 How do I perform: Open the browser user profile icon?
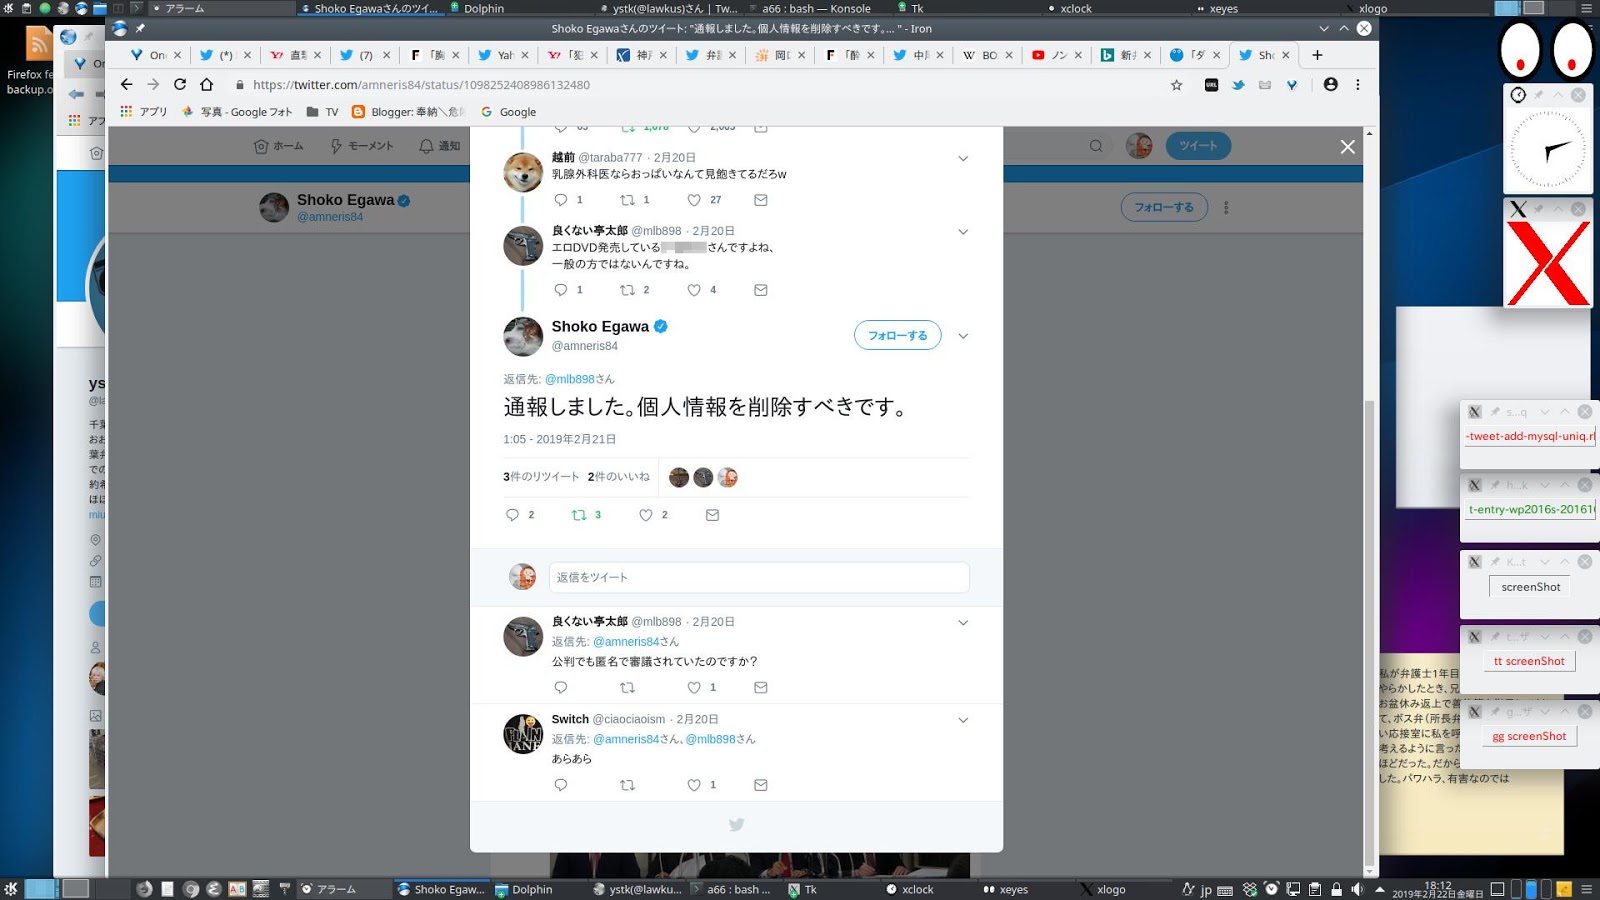[x=1330, y=85]
